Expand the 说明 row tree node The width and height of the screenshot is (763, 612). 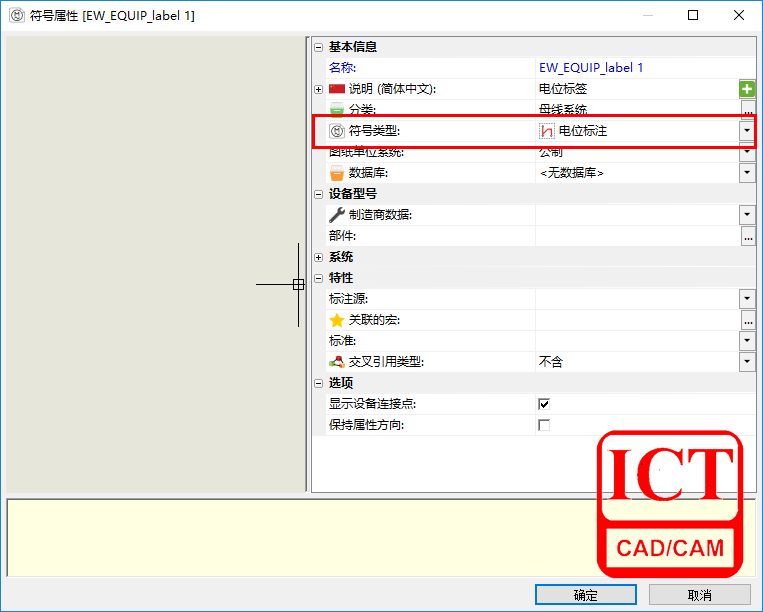tap(319, 89)
